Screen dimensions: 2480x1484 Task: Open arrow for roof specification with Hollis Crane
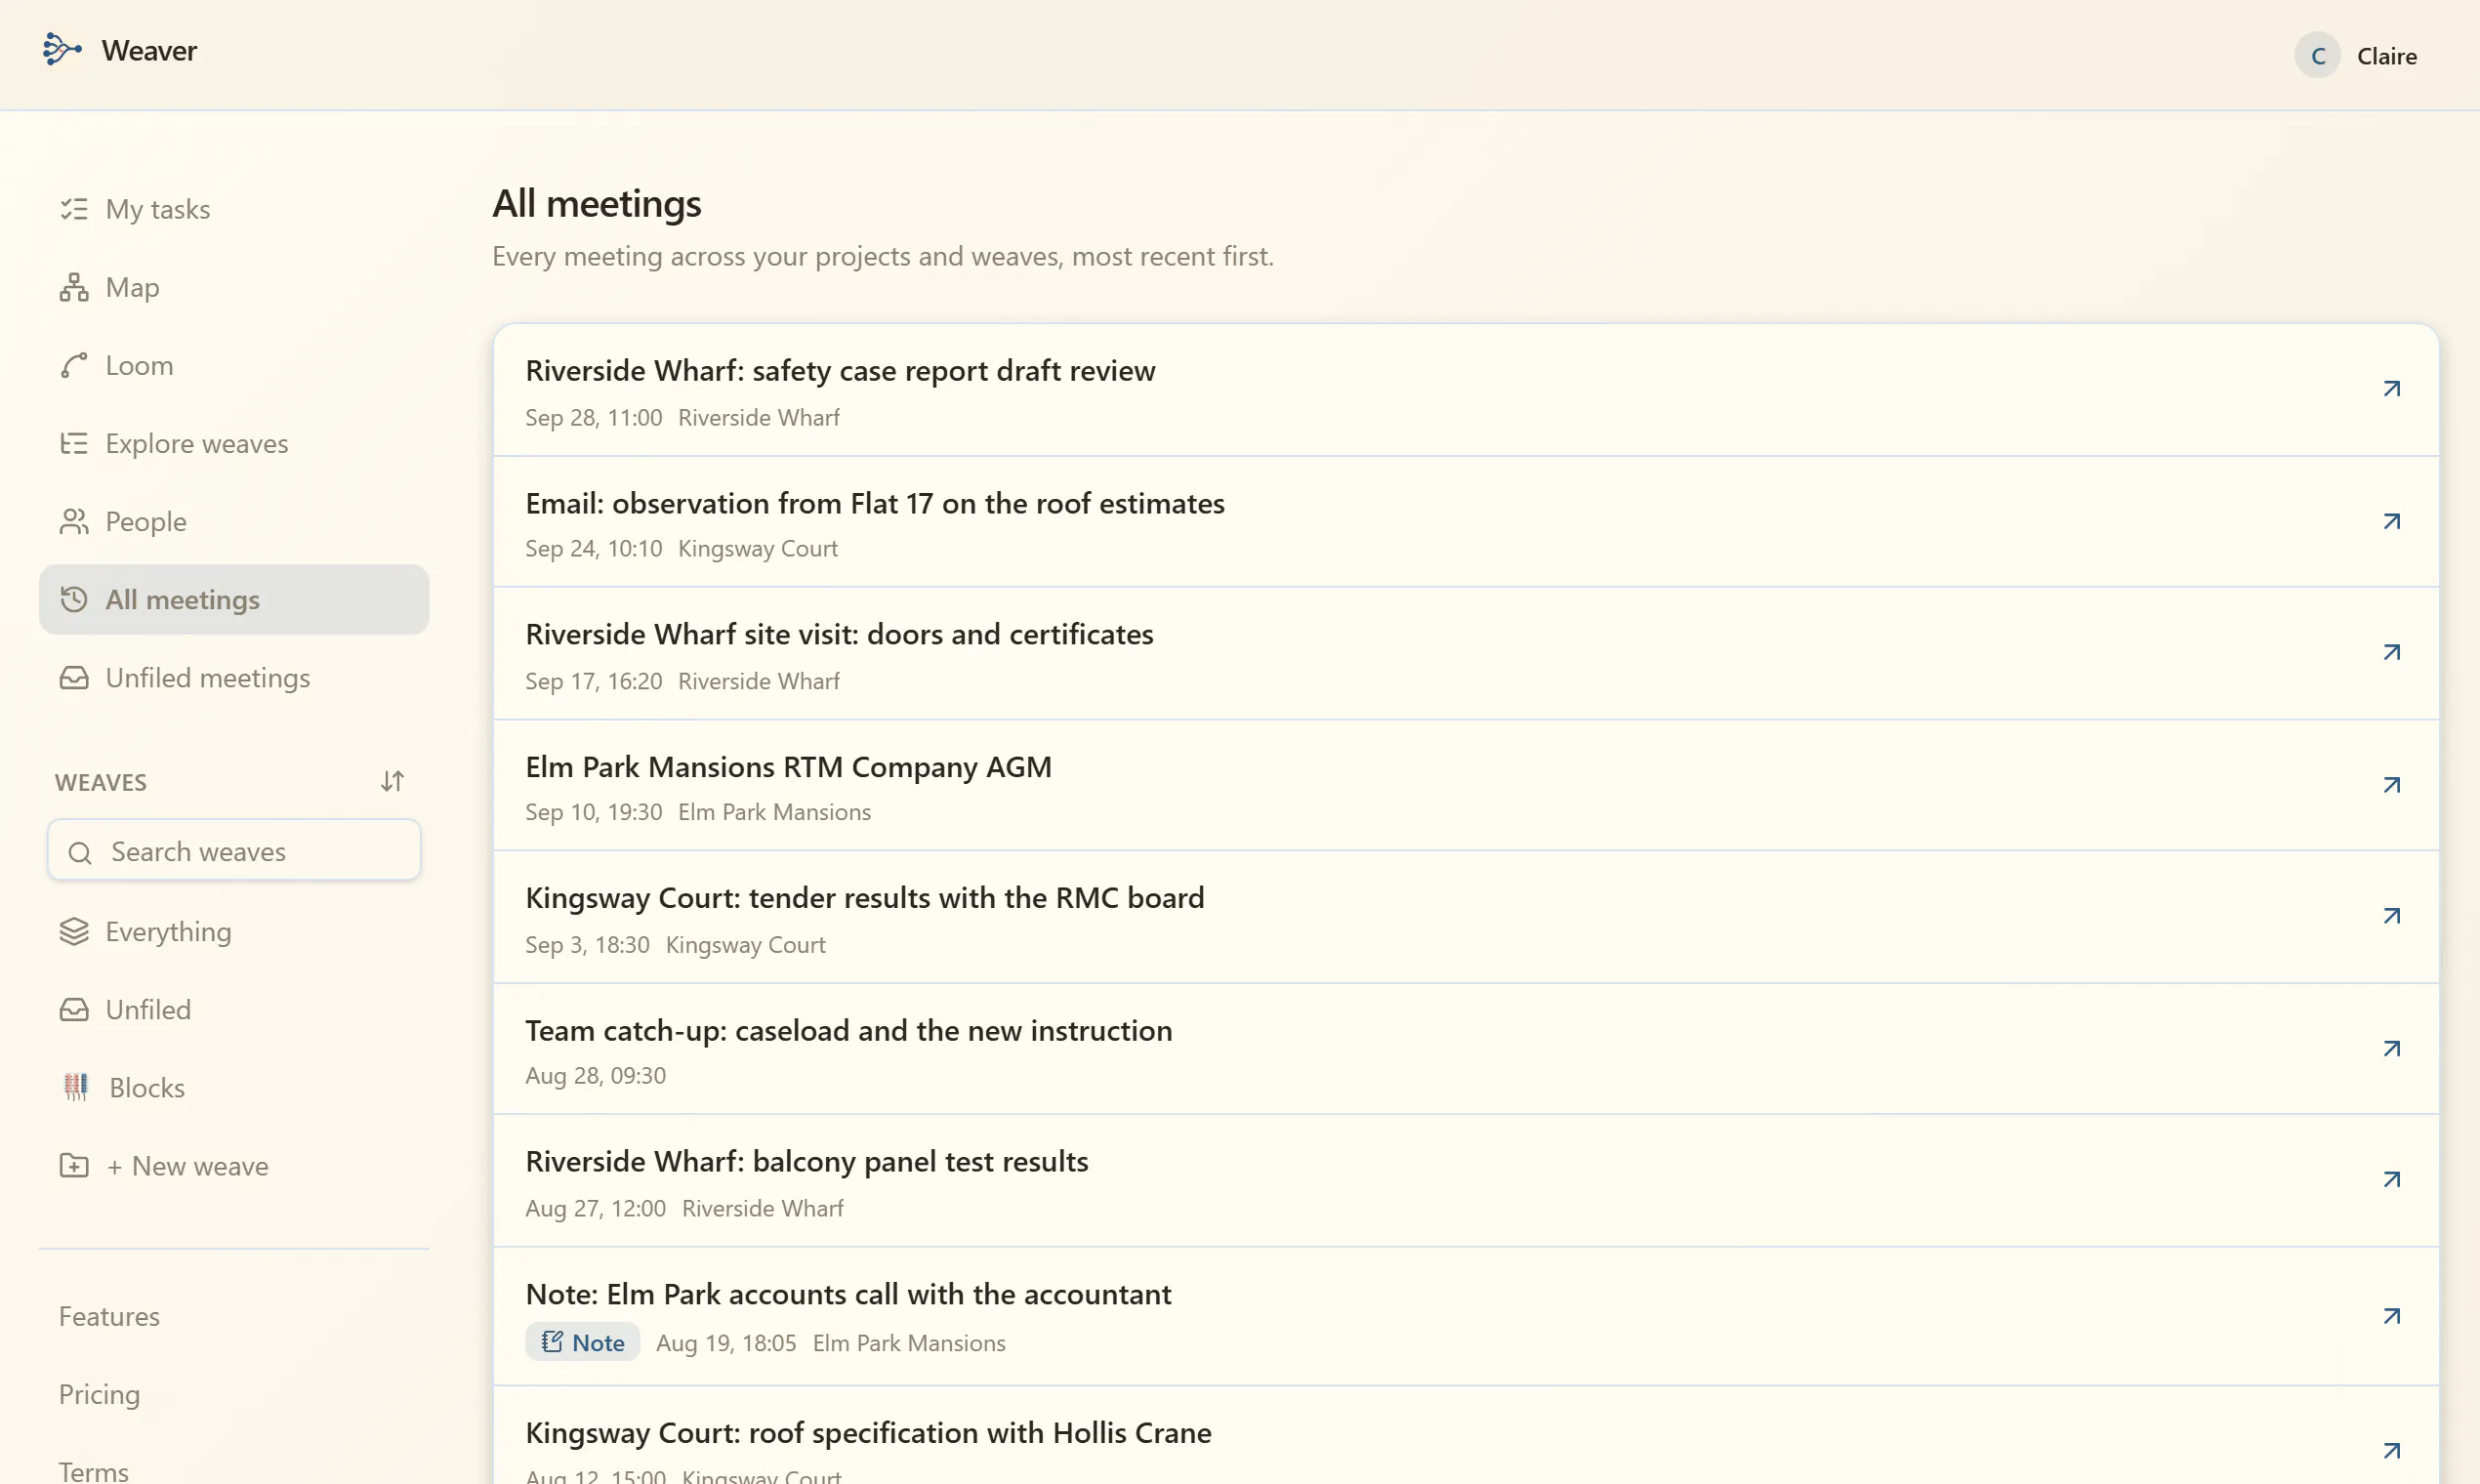coord(2391,1450)
